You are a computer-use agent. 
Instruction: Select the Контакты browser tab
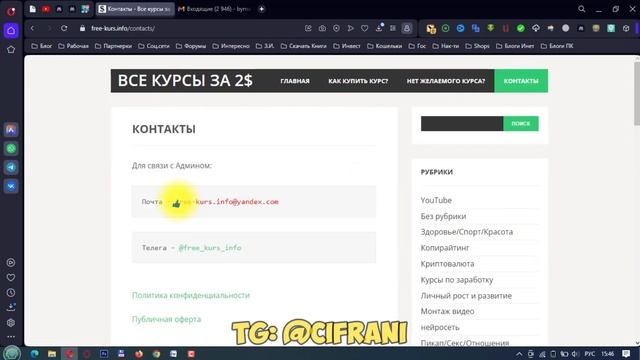click(135, 9)
